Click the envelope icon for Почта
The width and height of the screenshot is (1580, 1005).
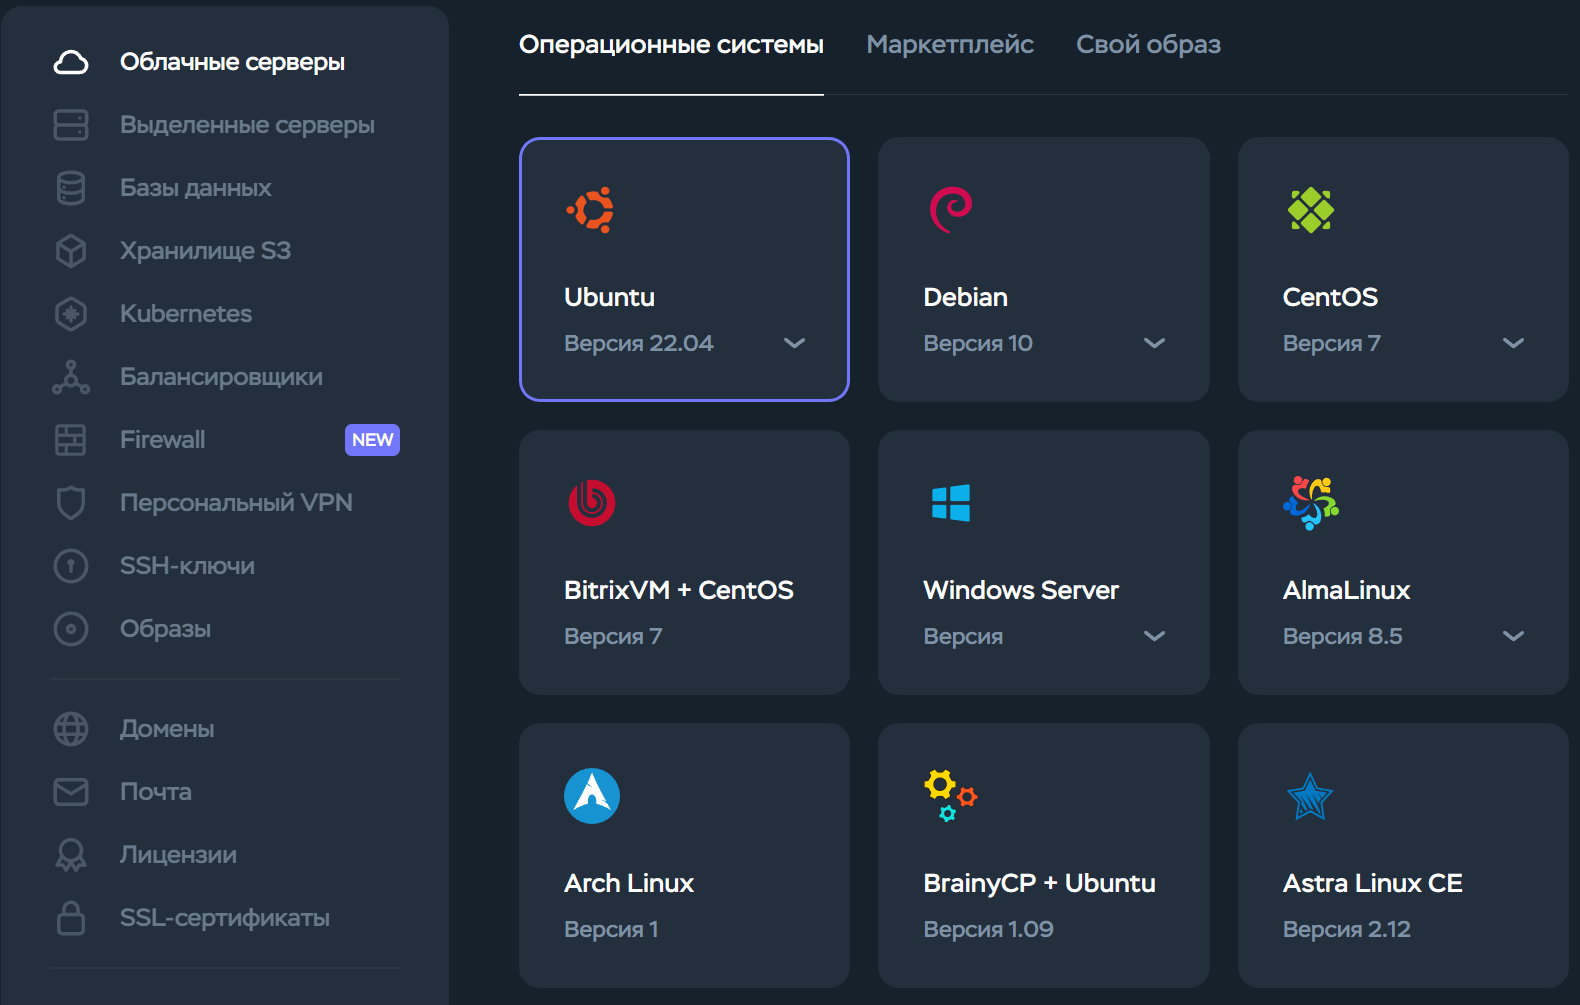tap(71, 792)
